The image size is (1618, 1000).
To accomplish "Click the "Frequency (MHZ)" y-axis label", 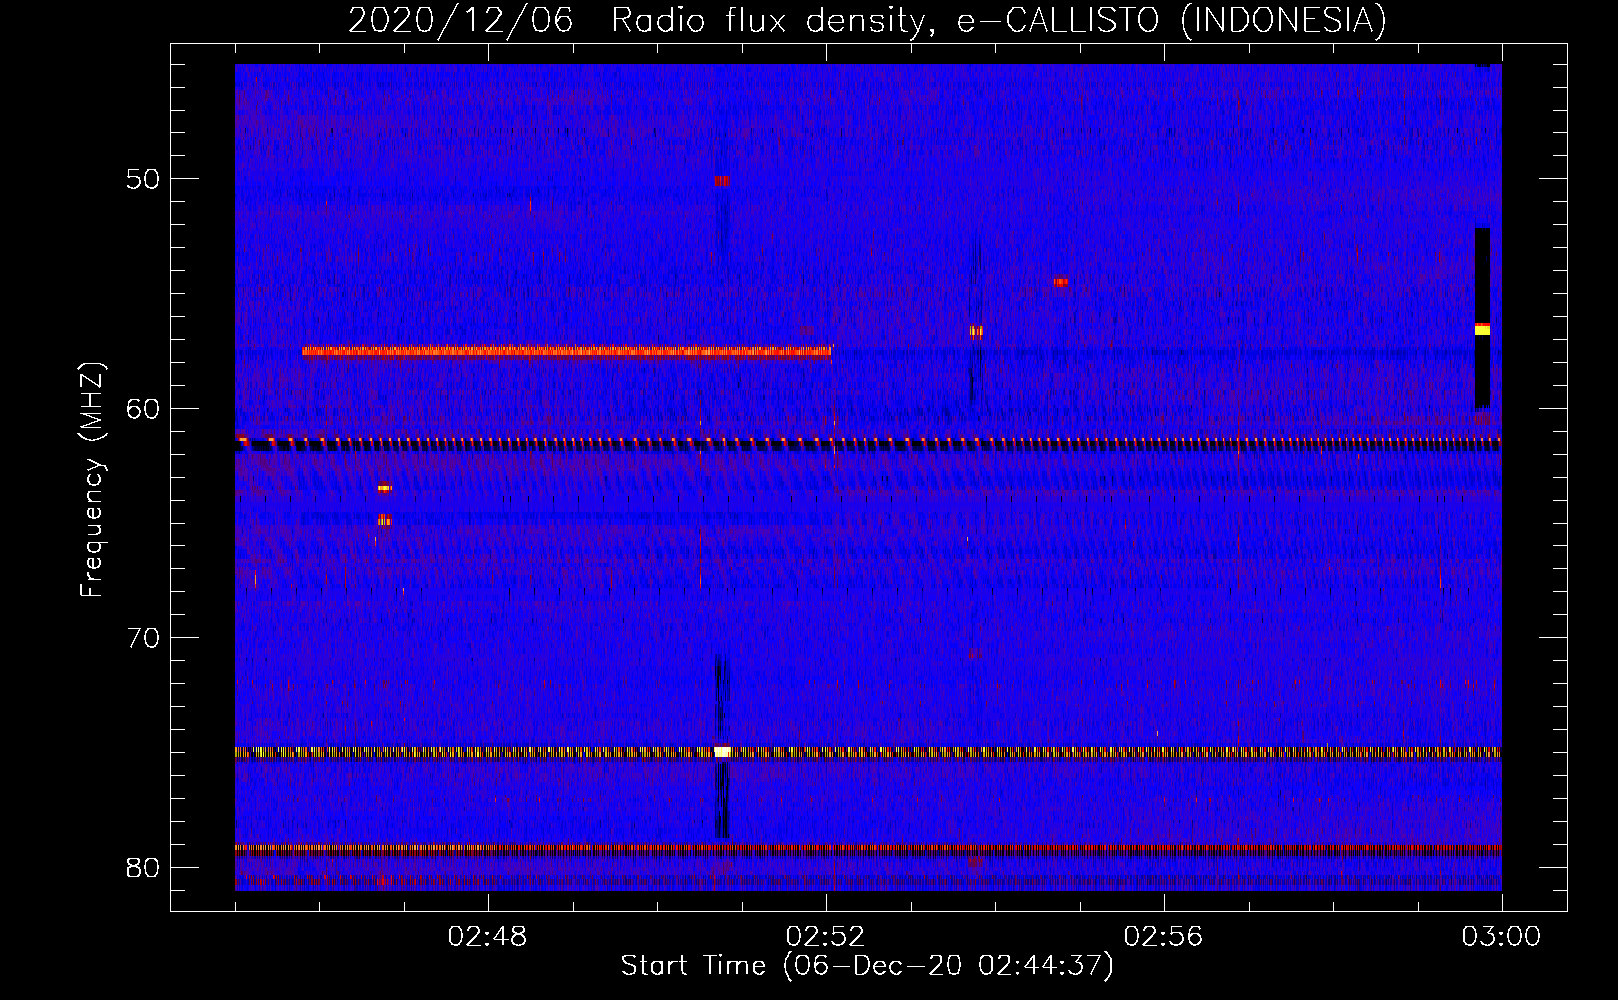I will (x=92, y=480).
